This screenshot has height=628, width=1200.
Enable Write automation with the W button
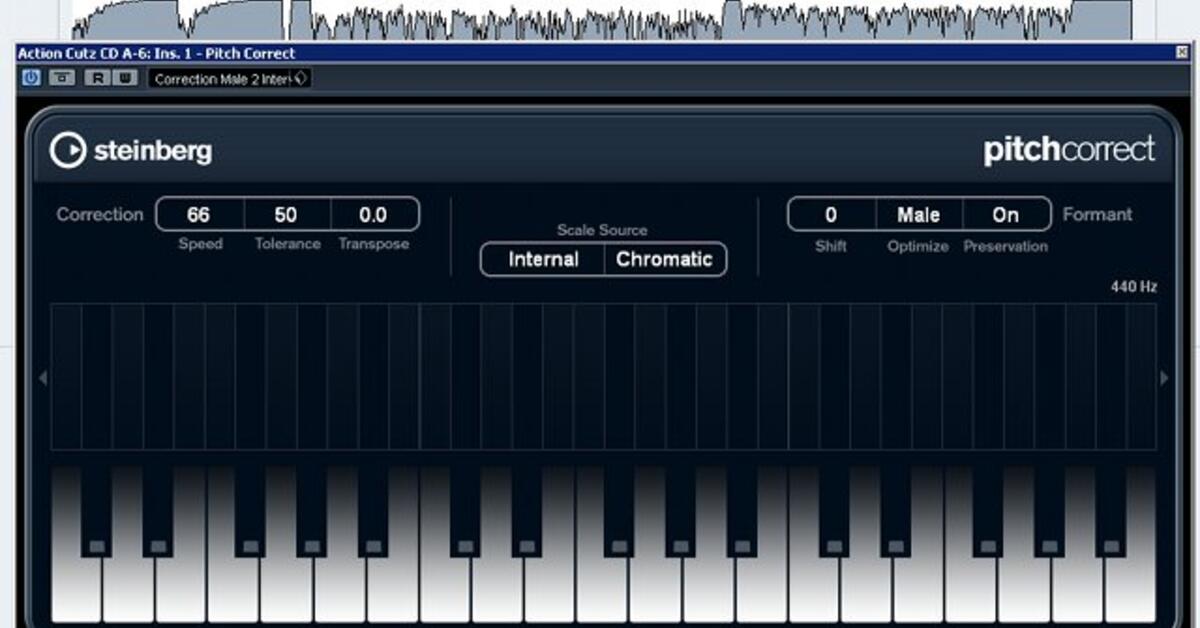point(125,77)
